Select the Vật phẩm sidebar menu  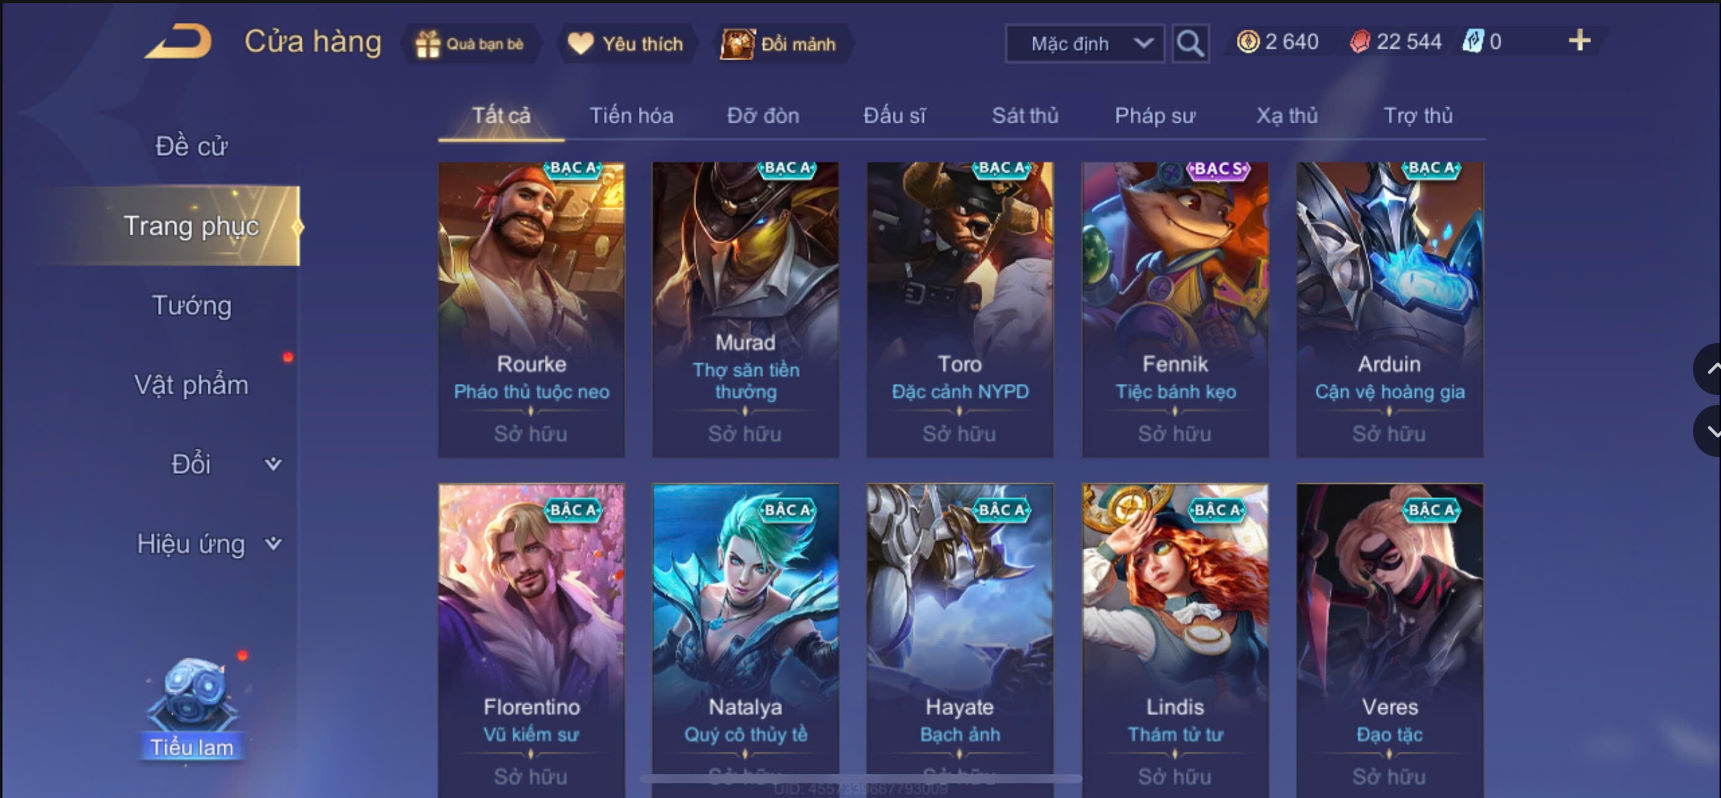191,385
